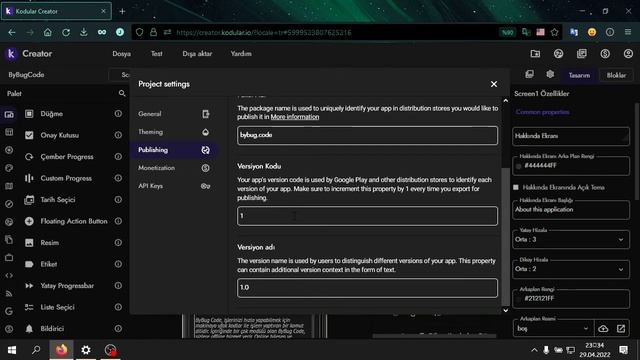This screenshot has height=360, width=640.
Task: Go to the browser home page
Action: point(48,32)
